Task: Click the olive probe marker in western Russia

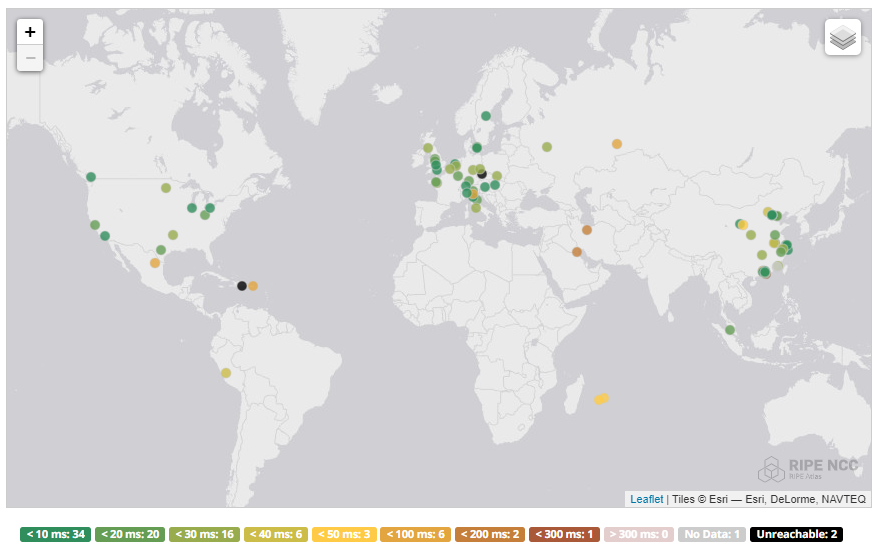Action: coord(547,147)
